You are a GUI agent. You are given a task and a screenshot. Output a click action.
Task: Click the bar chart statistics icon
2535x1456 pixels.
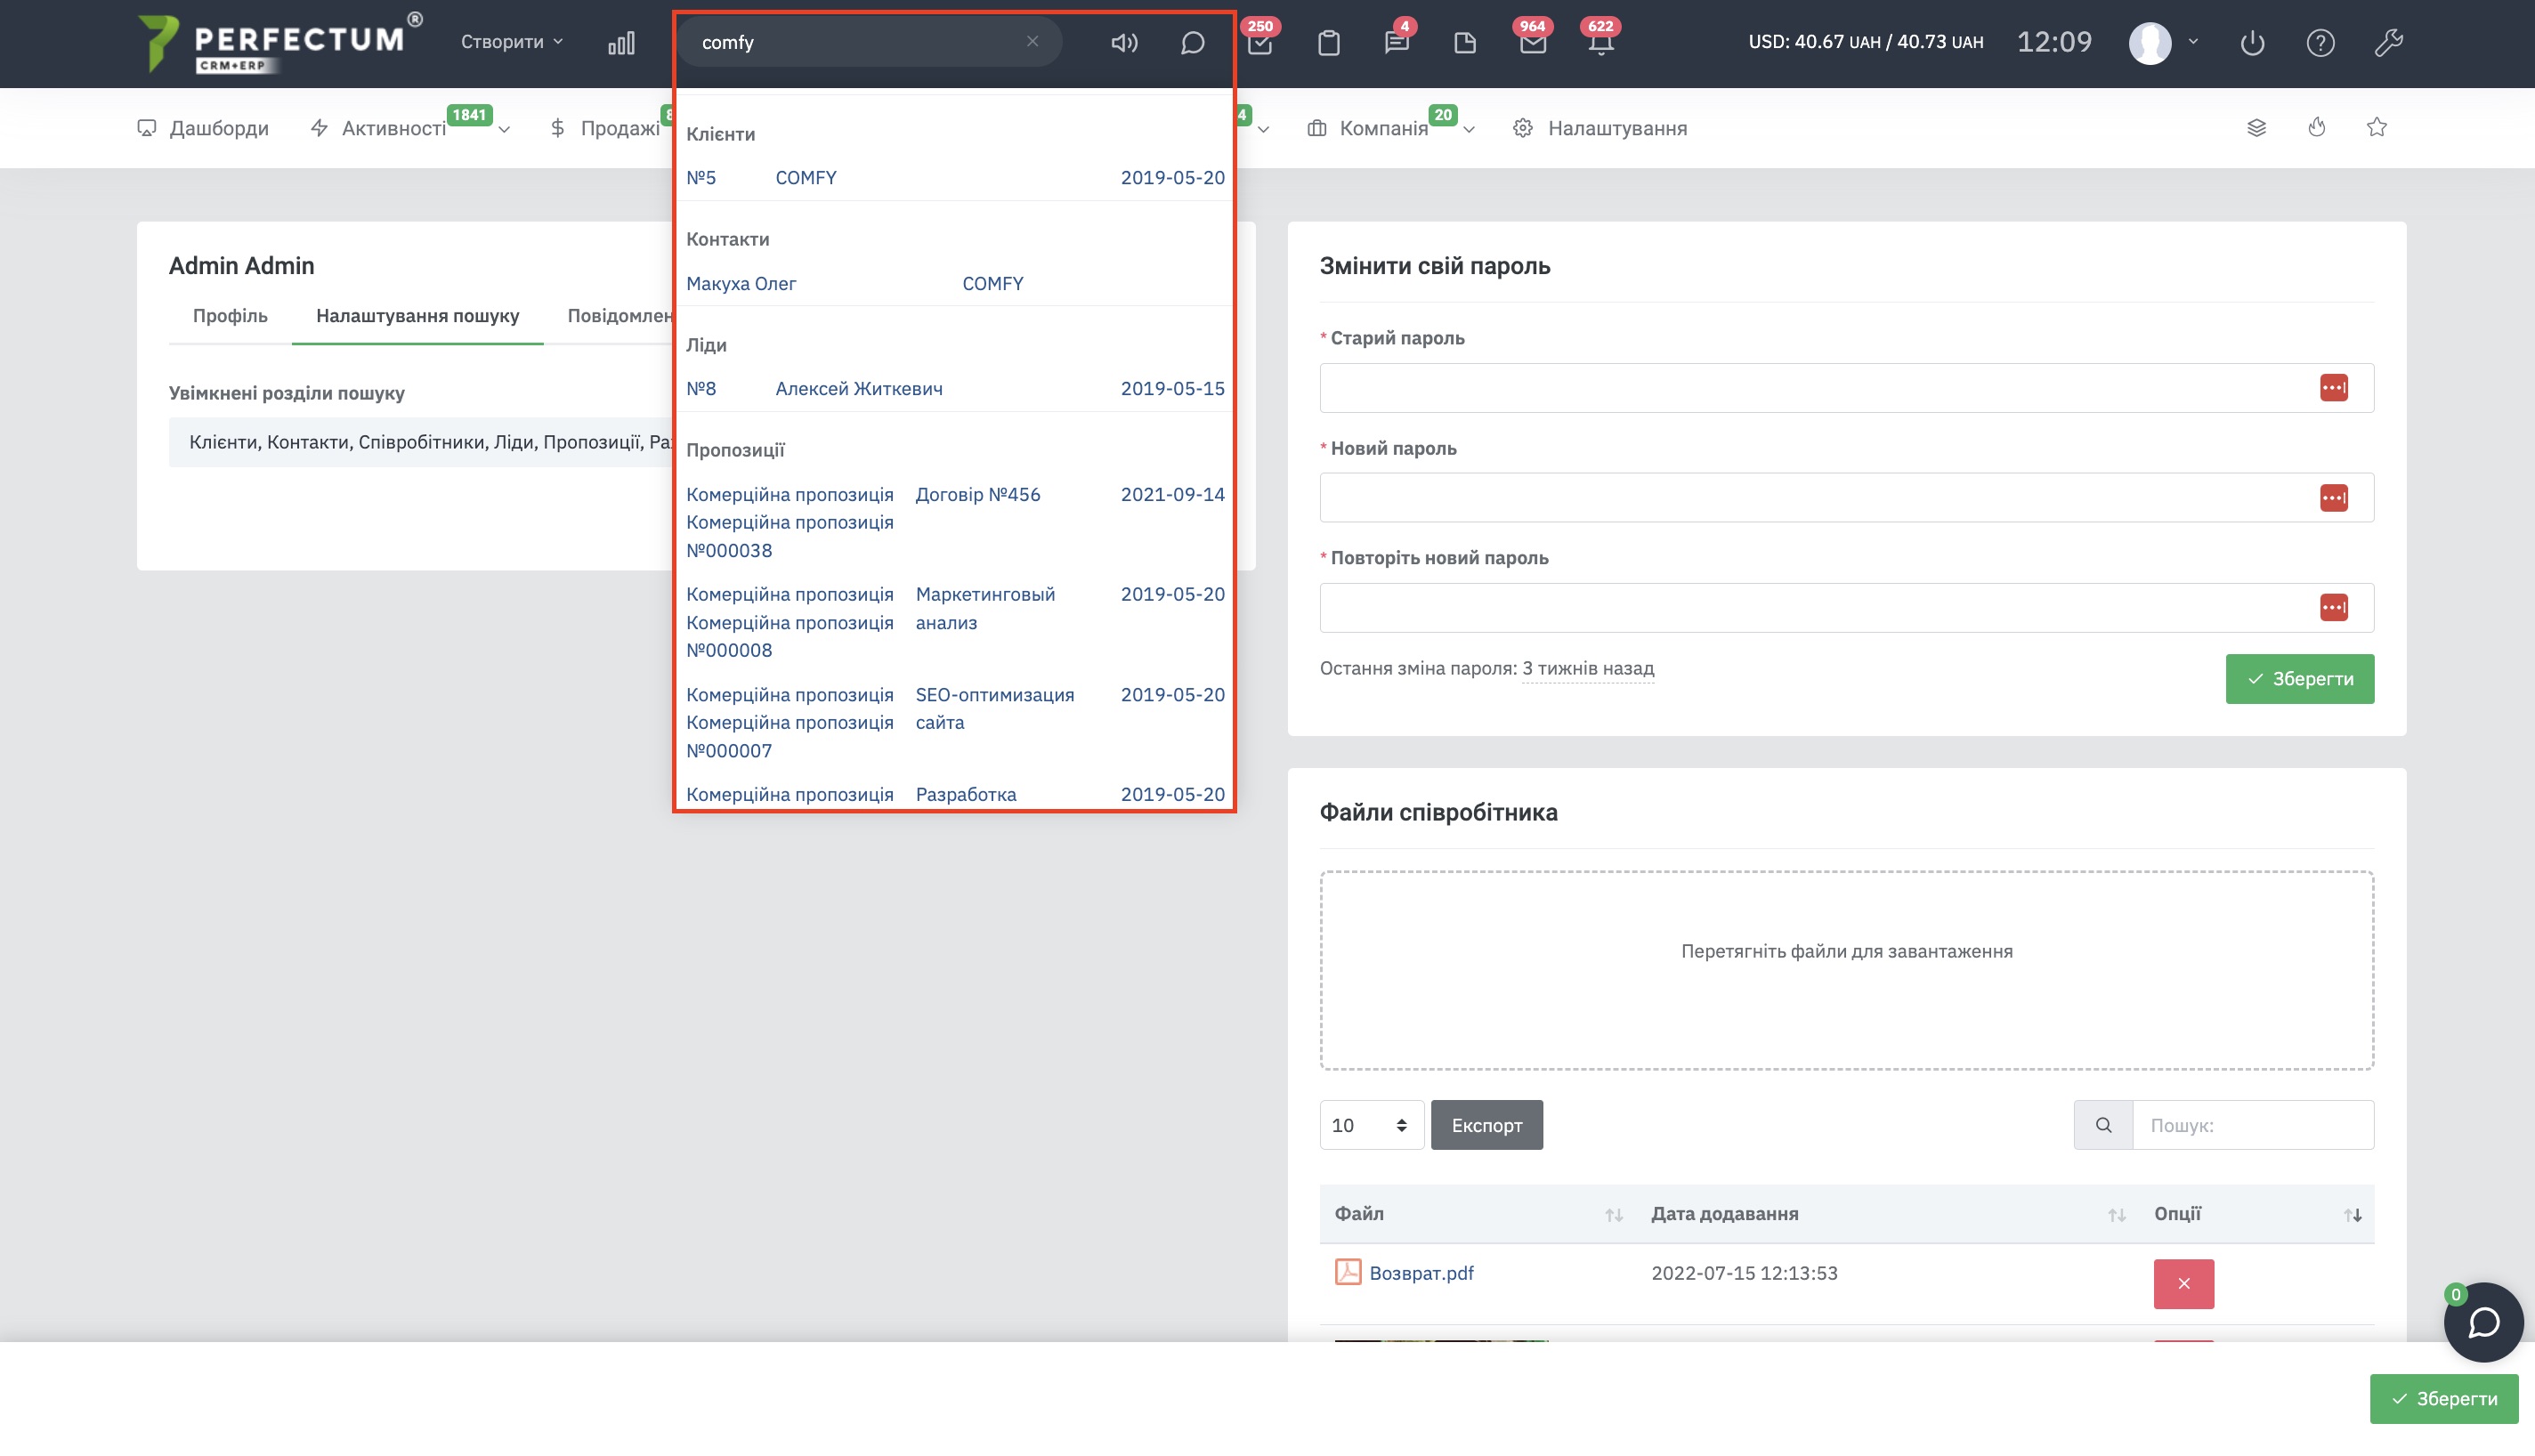click(x=621, y=43)
